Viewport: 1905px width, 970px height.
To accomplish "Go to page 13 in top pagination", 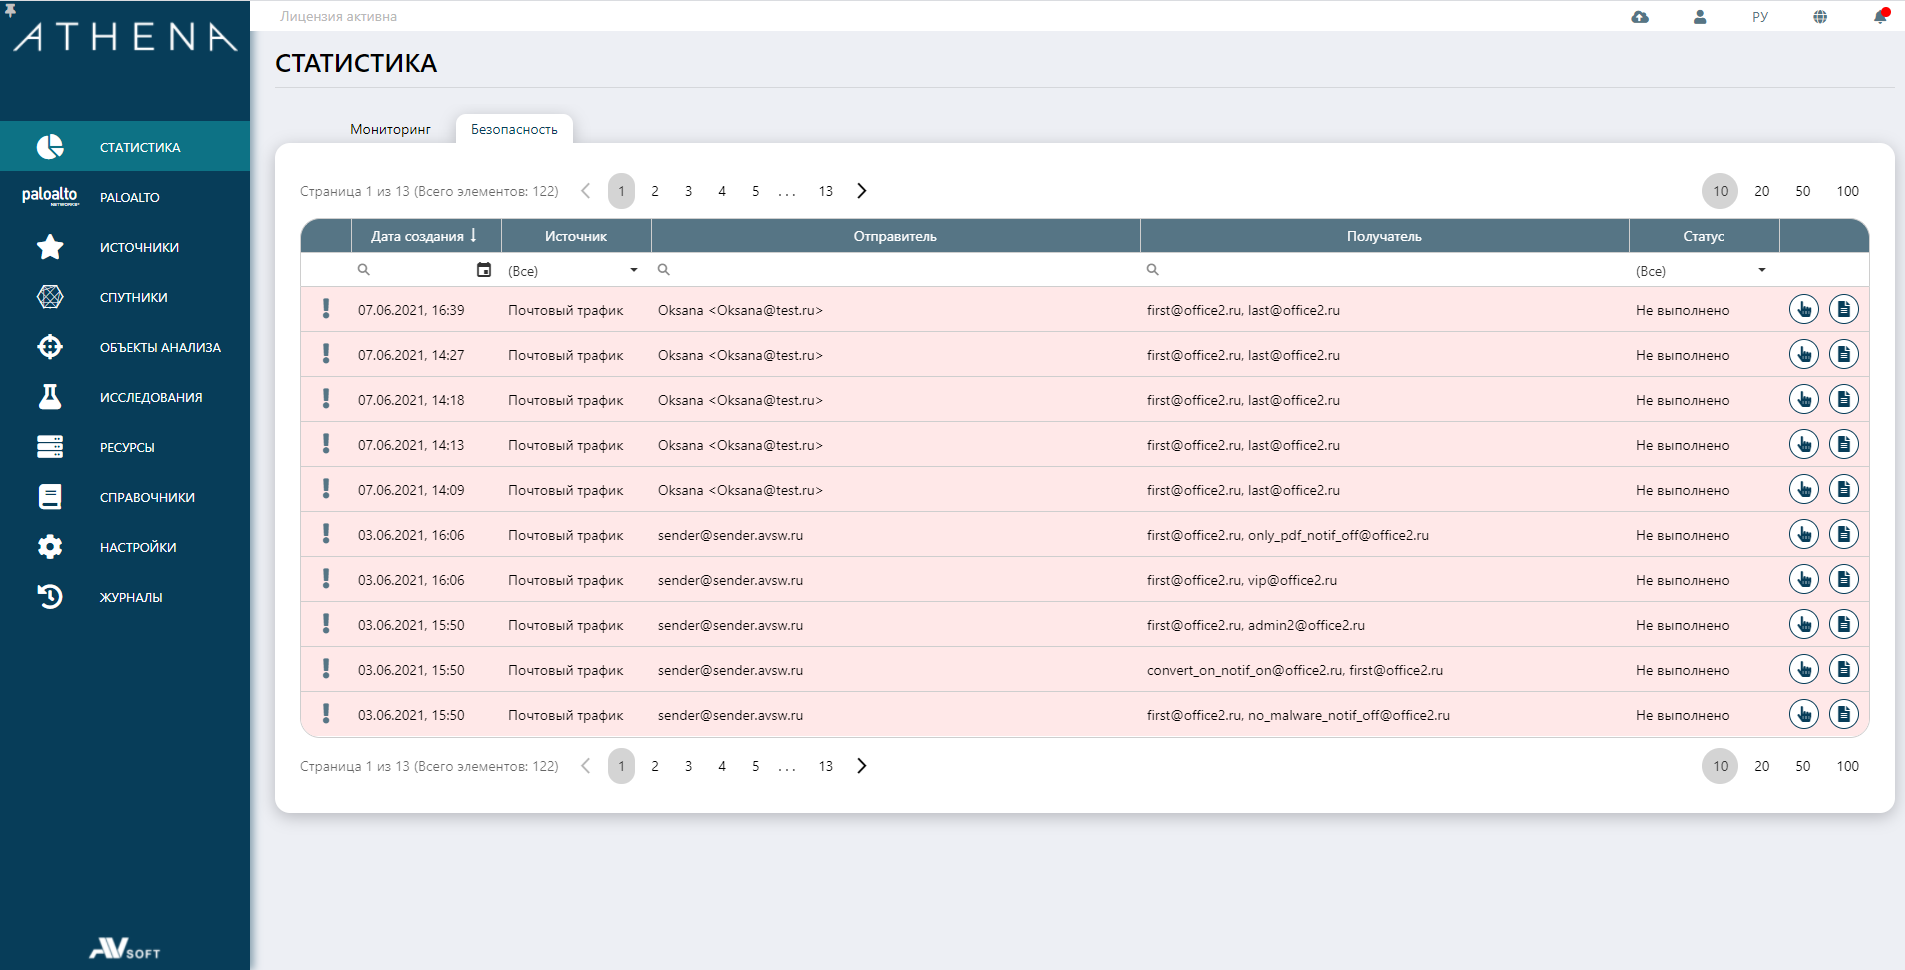I will coord(825,191).
